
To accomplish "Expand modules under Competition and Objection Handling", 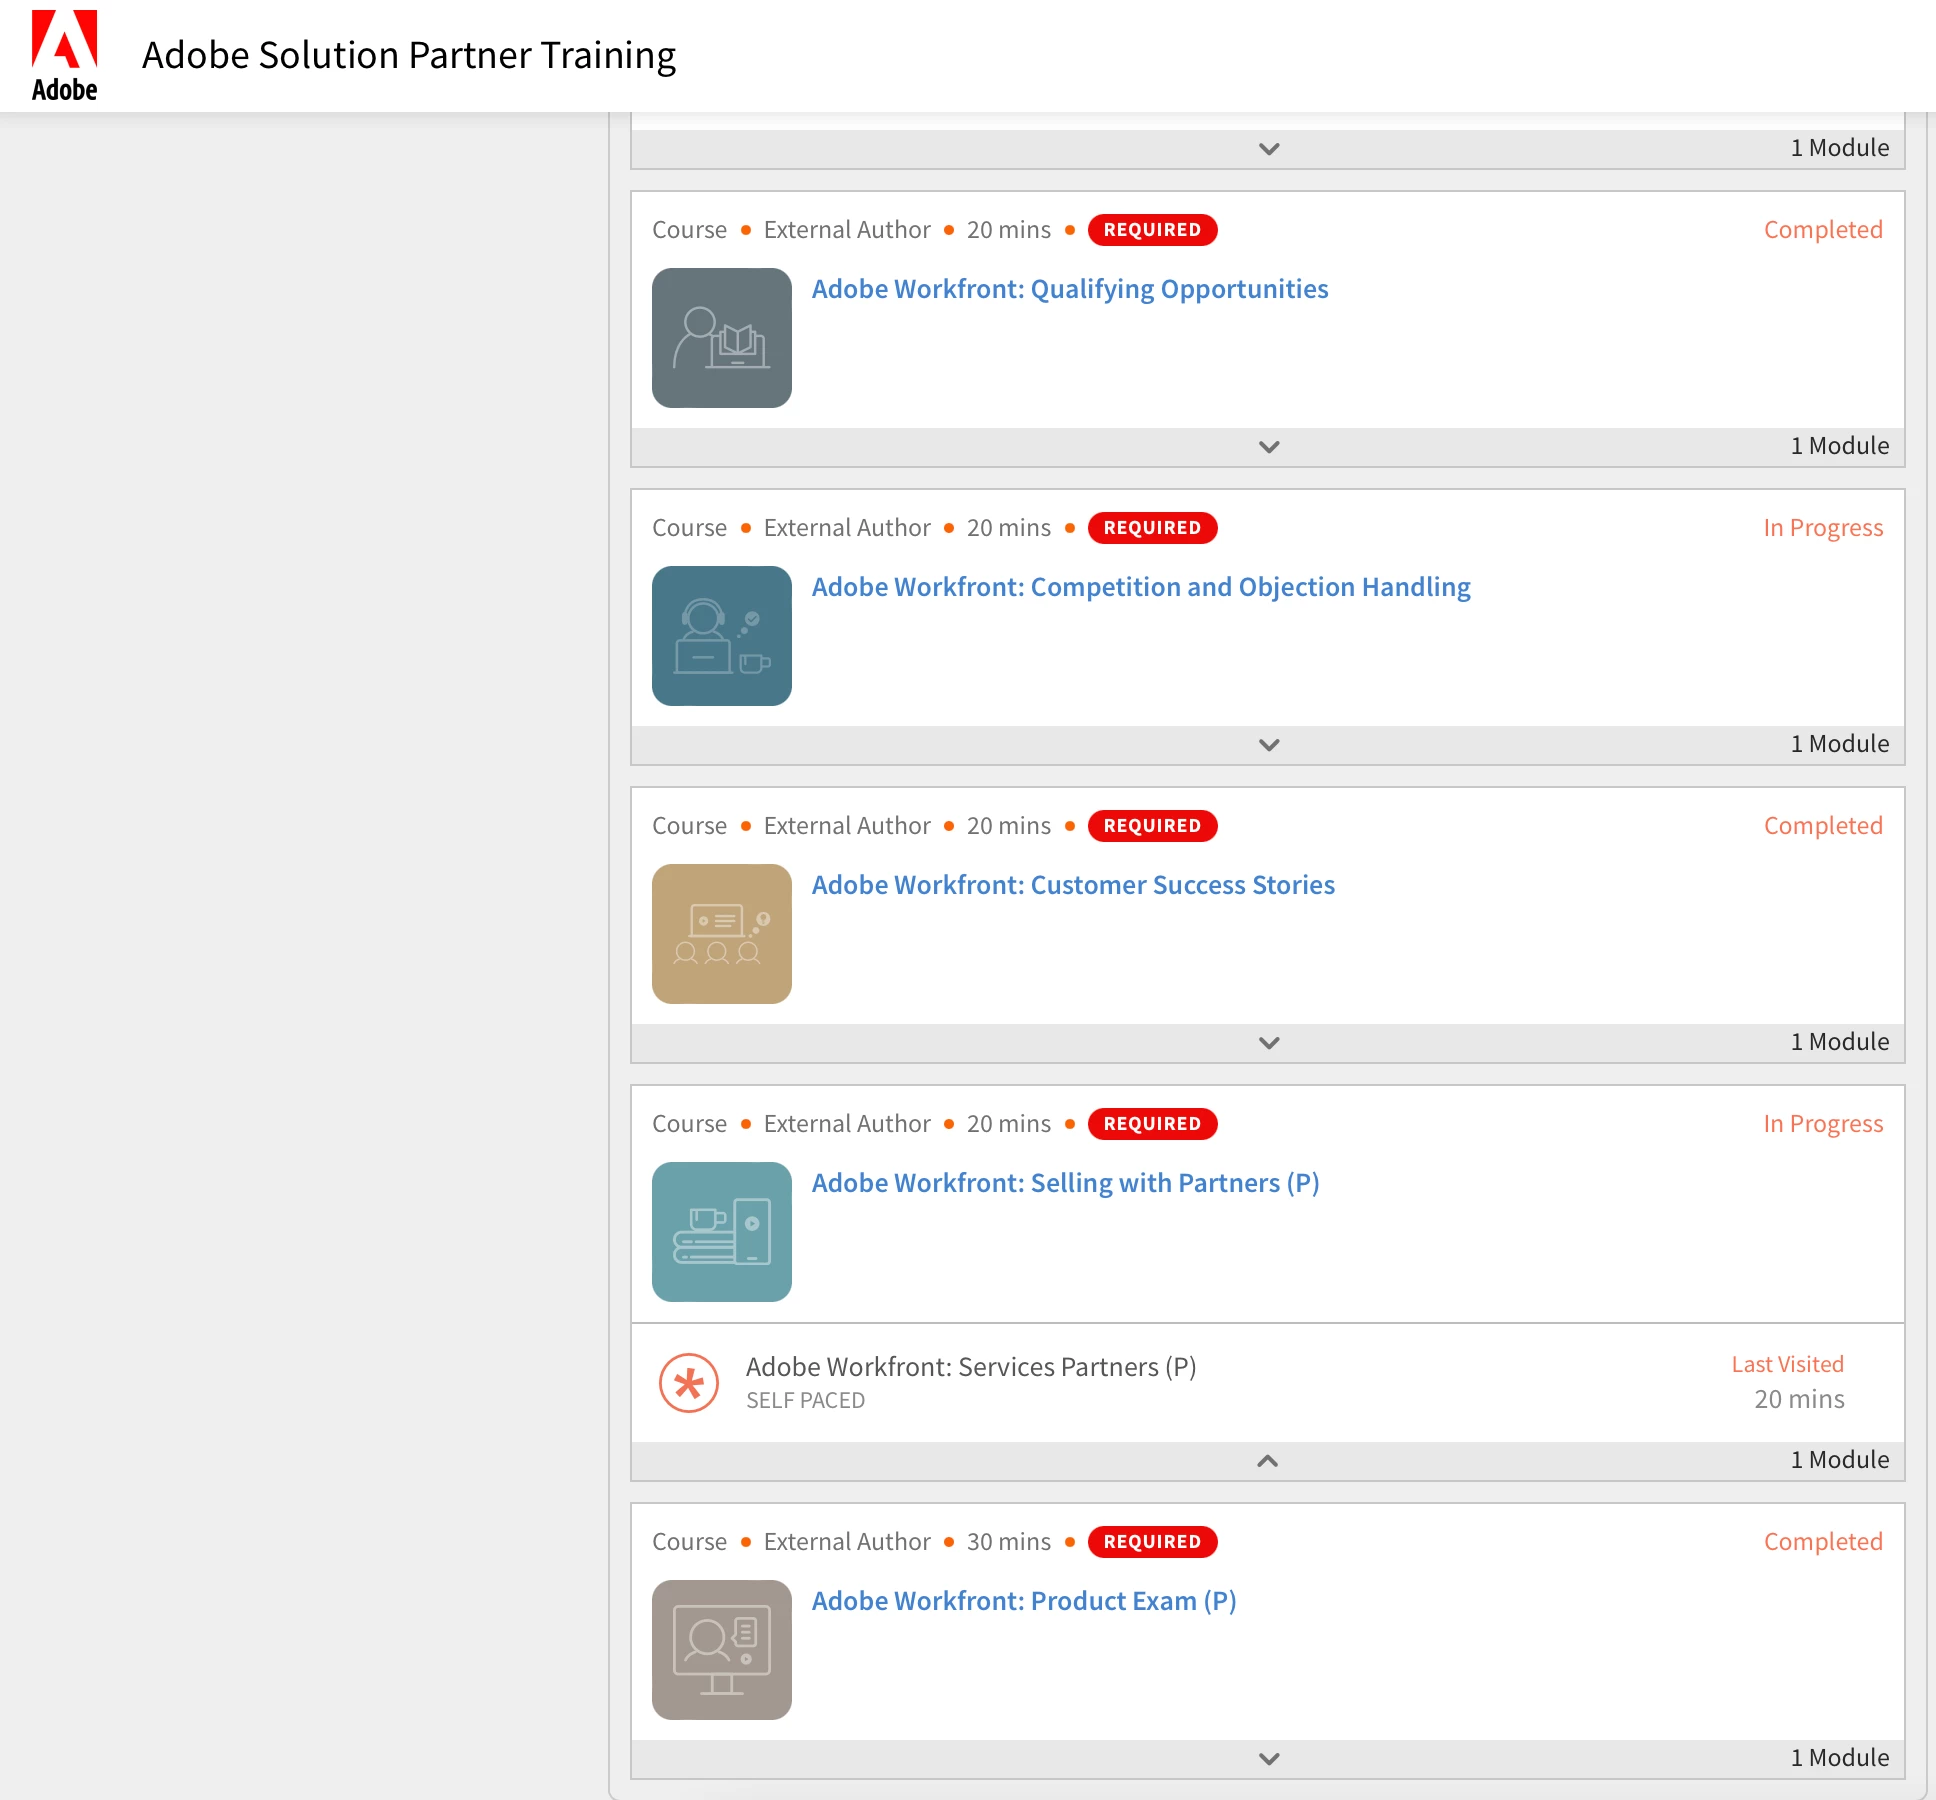I will (1268, 745).
